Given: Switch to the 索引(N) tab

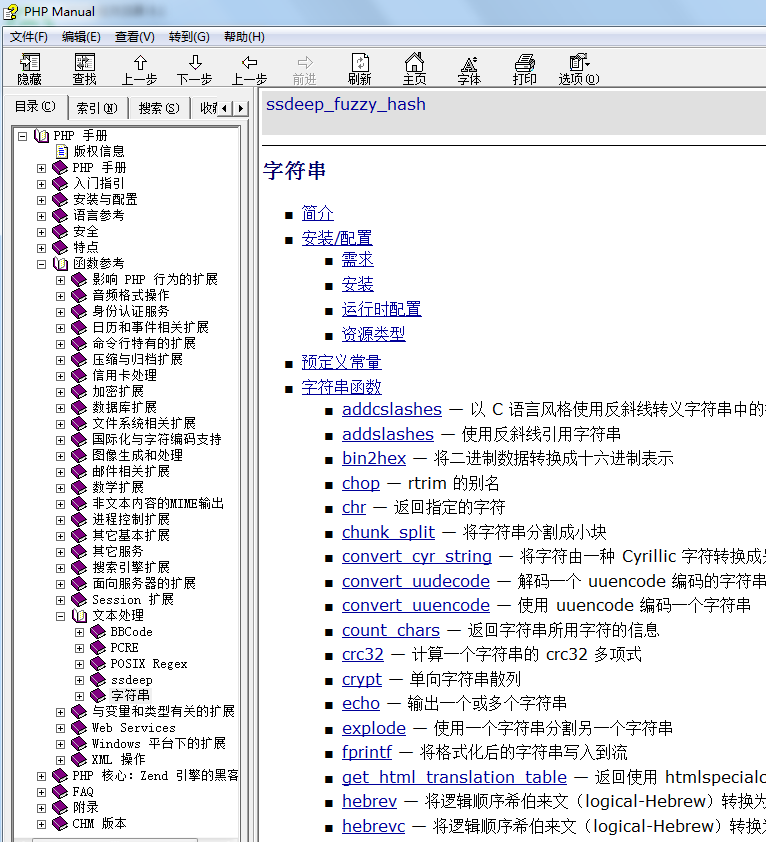Looking at the screenshot, I should tap(97, 108).
